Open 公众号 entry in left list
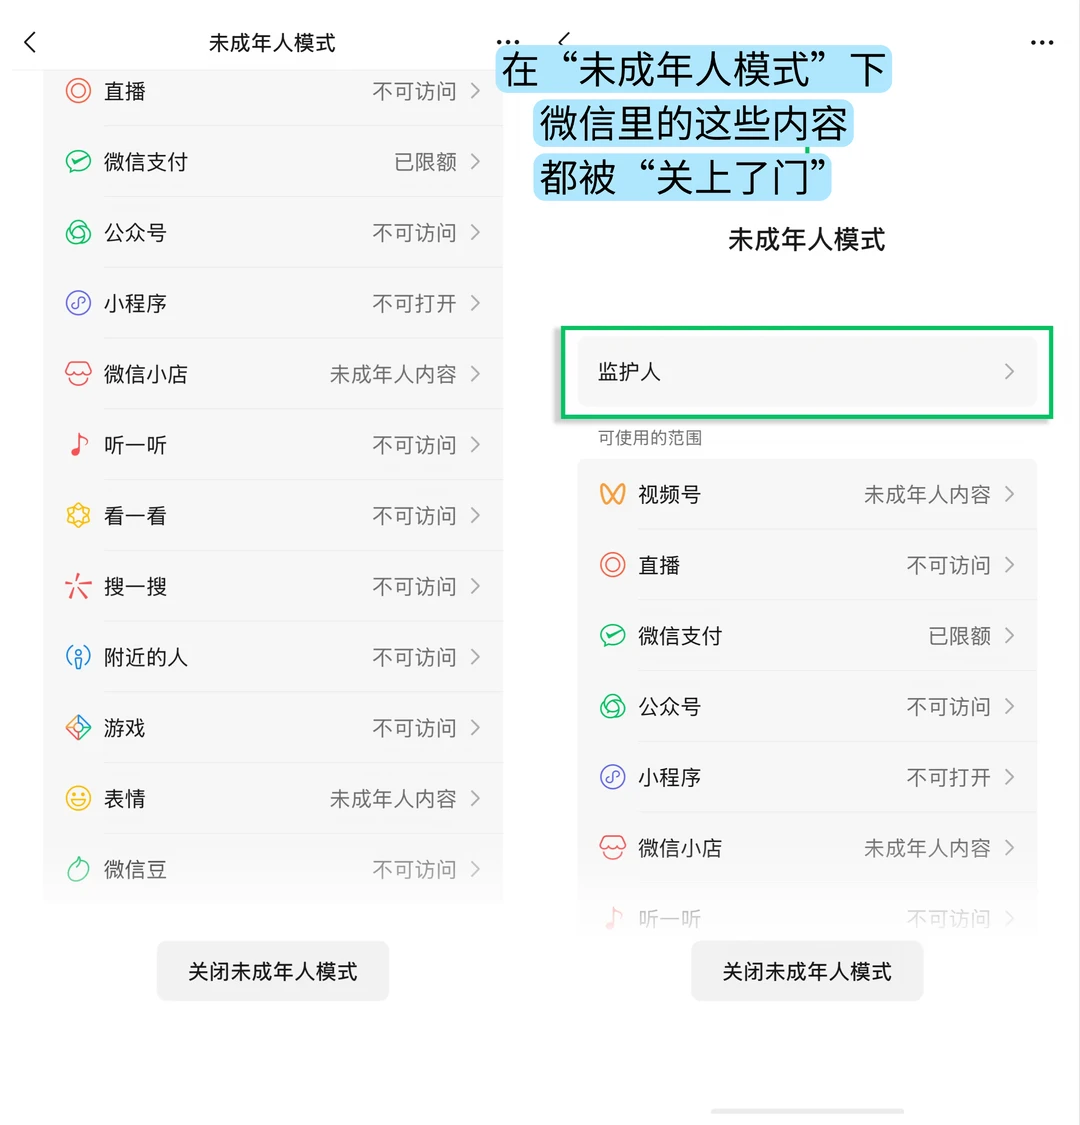 pos(273,232)
